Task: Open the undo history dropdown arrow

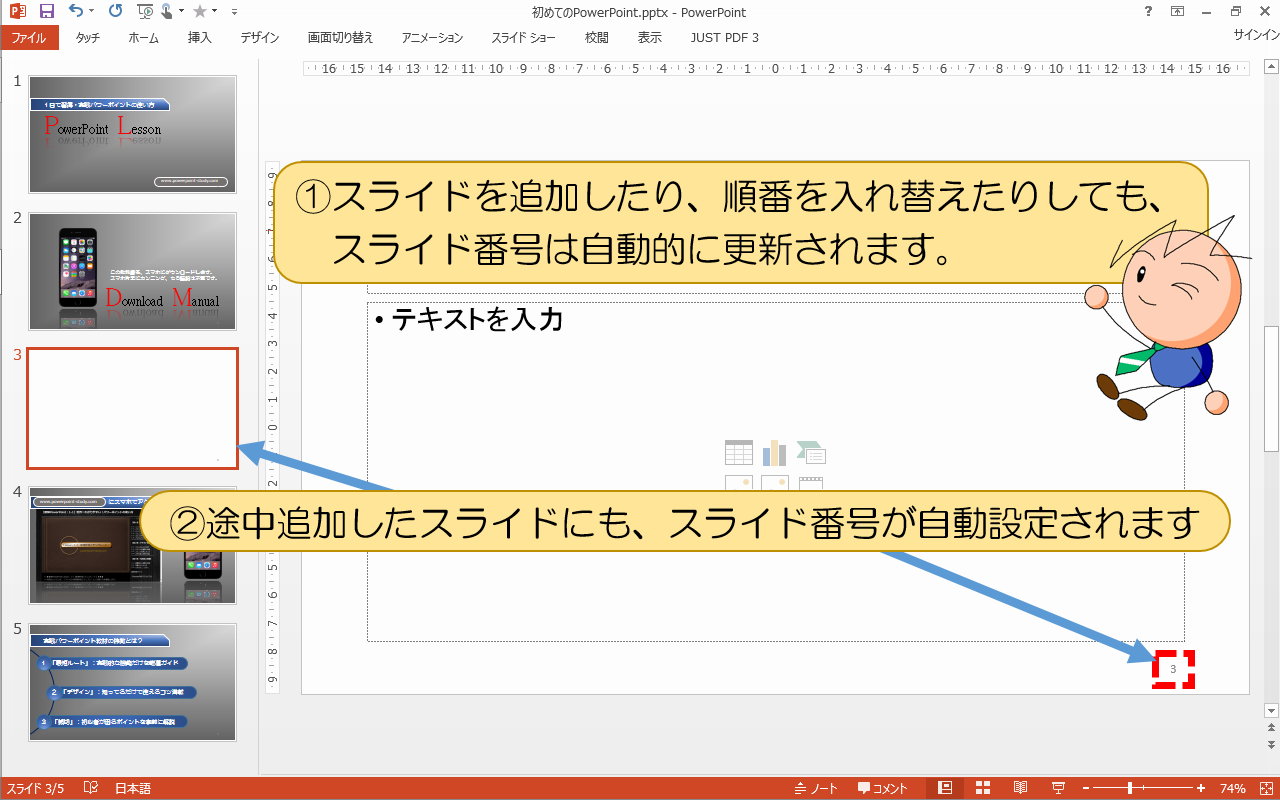Action: [92, 12]
